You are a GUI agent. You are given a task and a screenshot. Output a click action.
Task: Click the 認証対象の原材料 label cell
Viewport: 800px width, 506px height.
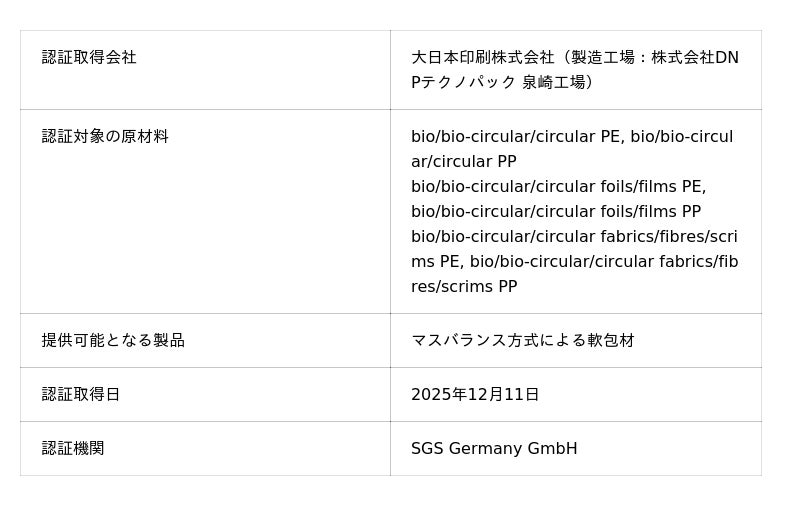pos(105,137)
